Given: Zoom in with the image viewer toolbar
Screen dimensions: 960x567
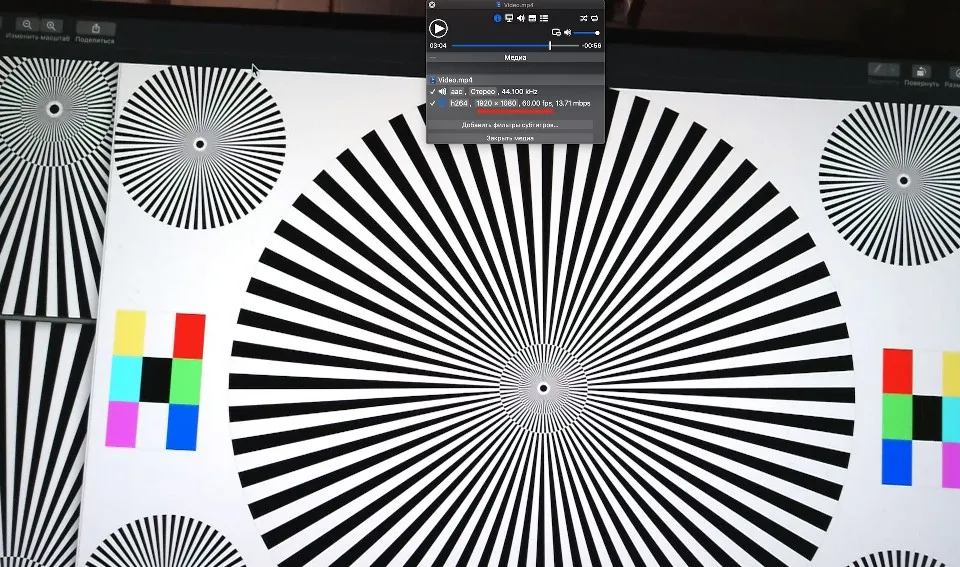Looking at the screenshot, I should (x=51, y=26).
